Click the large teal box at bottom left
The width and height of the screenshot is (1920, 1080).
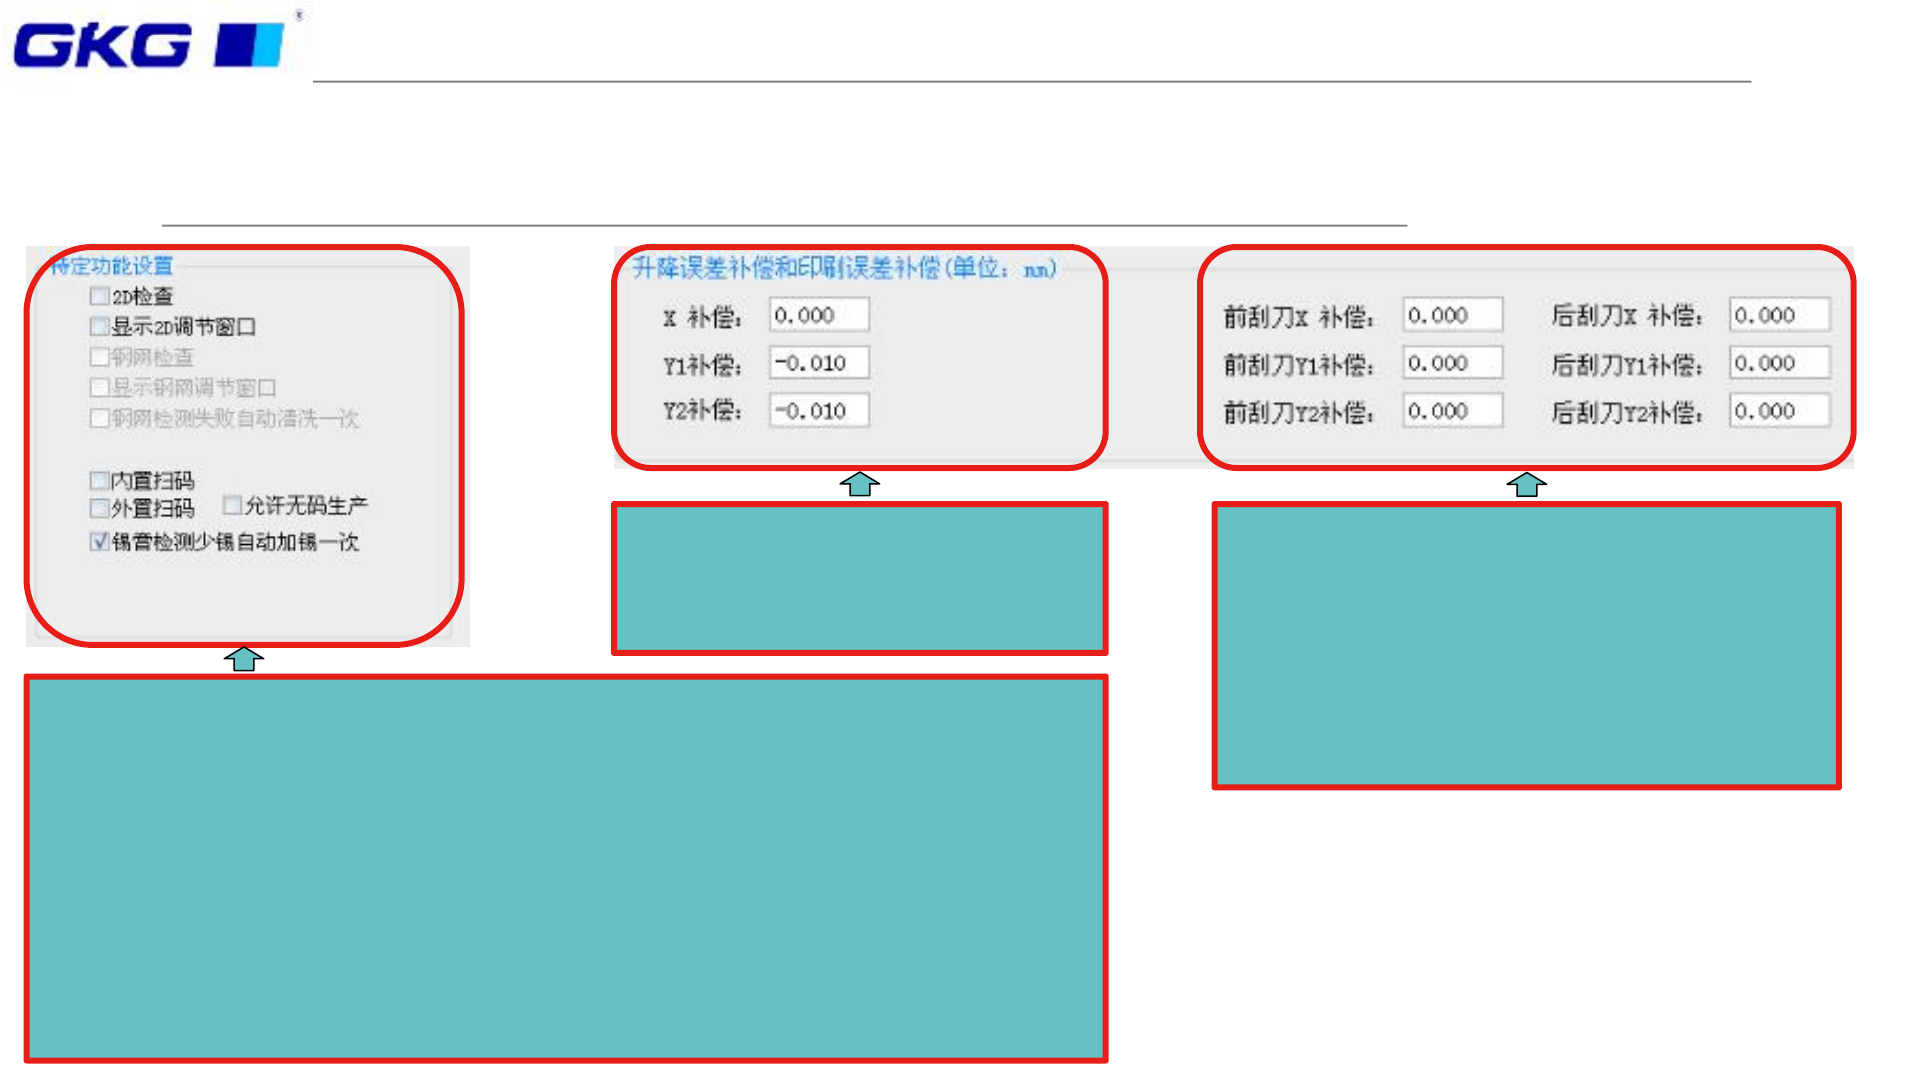(x=565, y=868)
